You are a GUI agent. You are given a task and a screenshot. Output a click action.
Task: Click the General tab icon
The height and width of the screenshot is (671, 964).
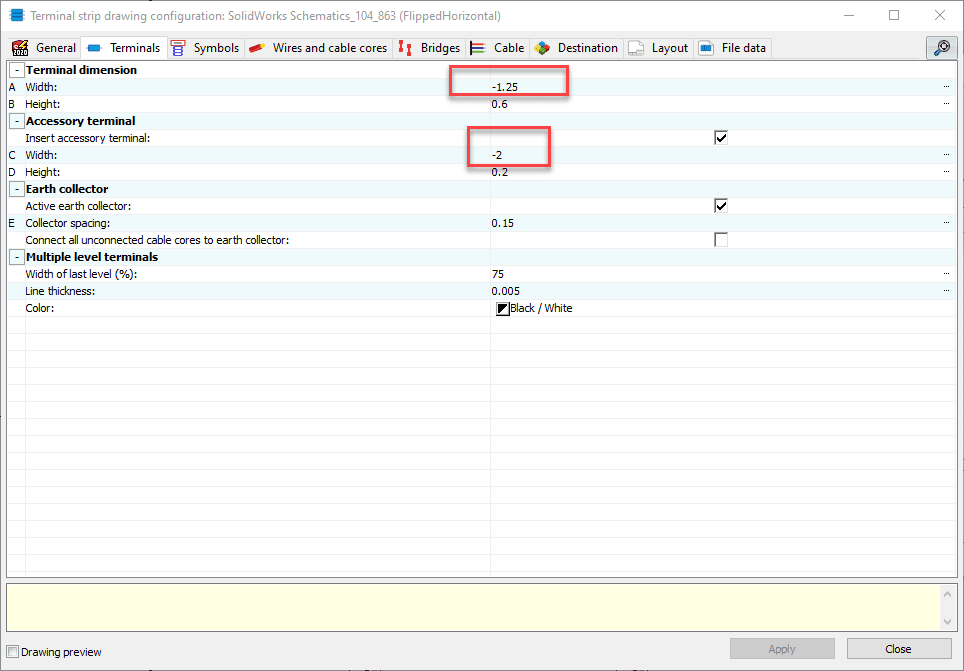[x=20, y=48]
